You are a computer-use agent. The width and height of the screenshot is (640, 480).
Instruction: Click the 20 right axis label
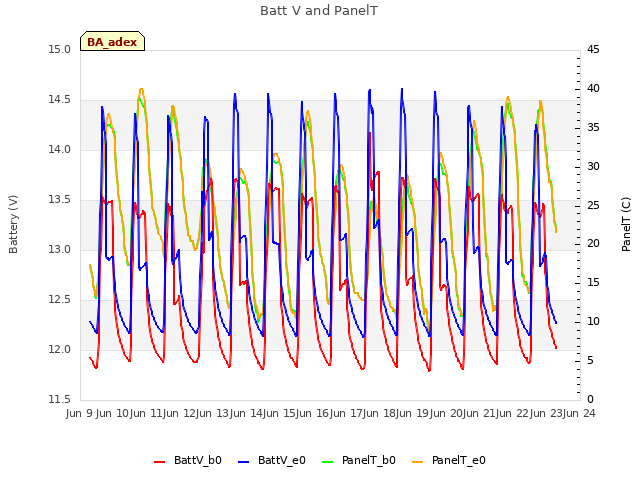[x=593, y=244]
